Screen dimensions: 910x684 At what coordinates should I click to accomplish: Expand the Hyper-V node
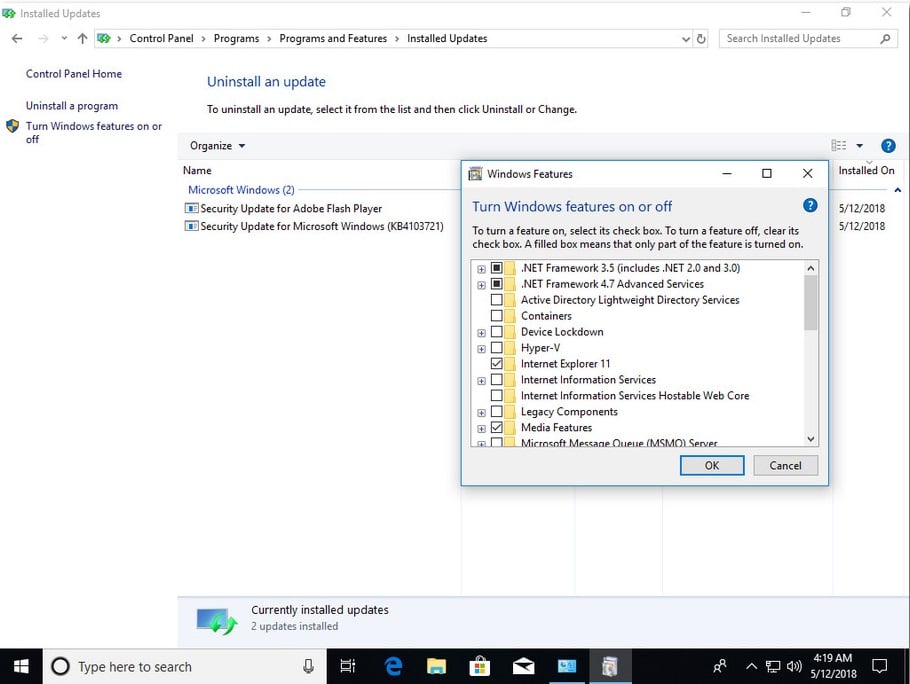pos(482,349)
